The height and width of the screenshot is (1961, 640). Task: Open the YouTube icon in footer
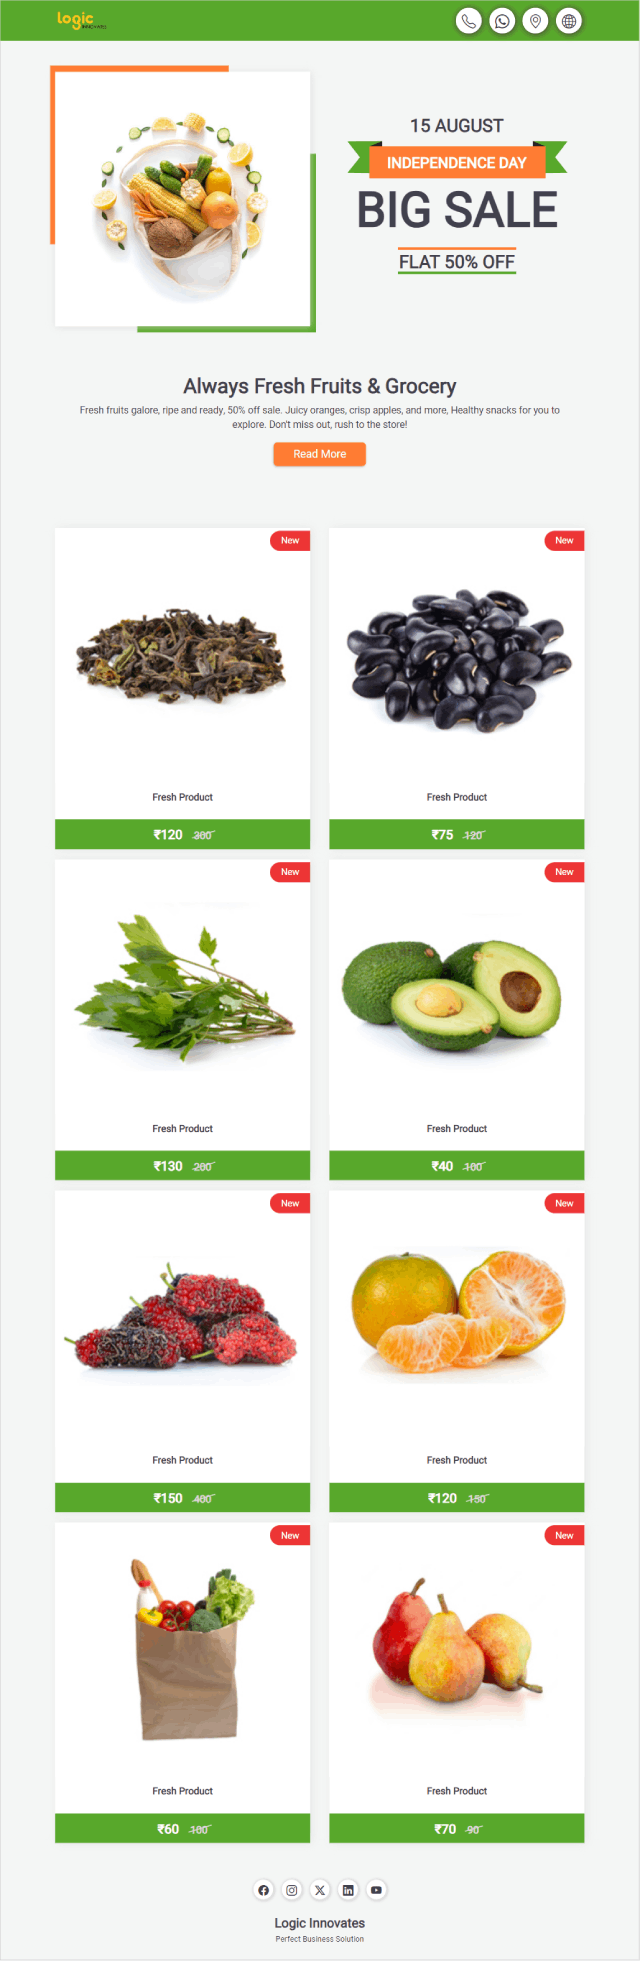pyautogui.click(x=376, y=1890)
